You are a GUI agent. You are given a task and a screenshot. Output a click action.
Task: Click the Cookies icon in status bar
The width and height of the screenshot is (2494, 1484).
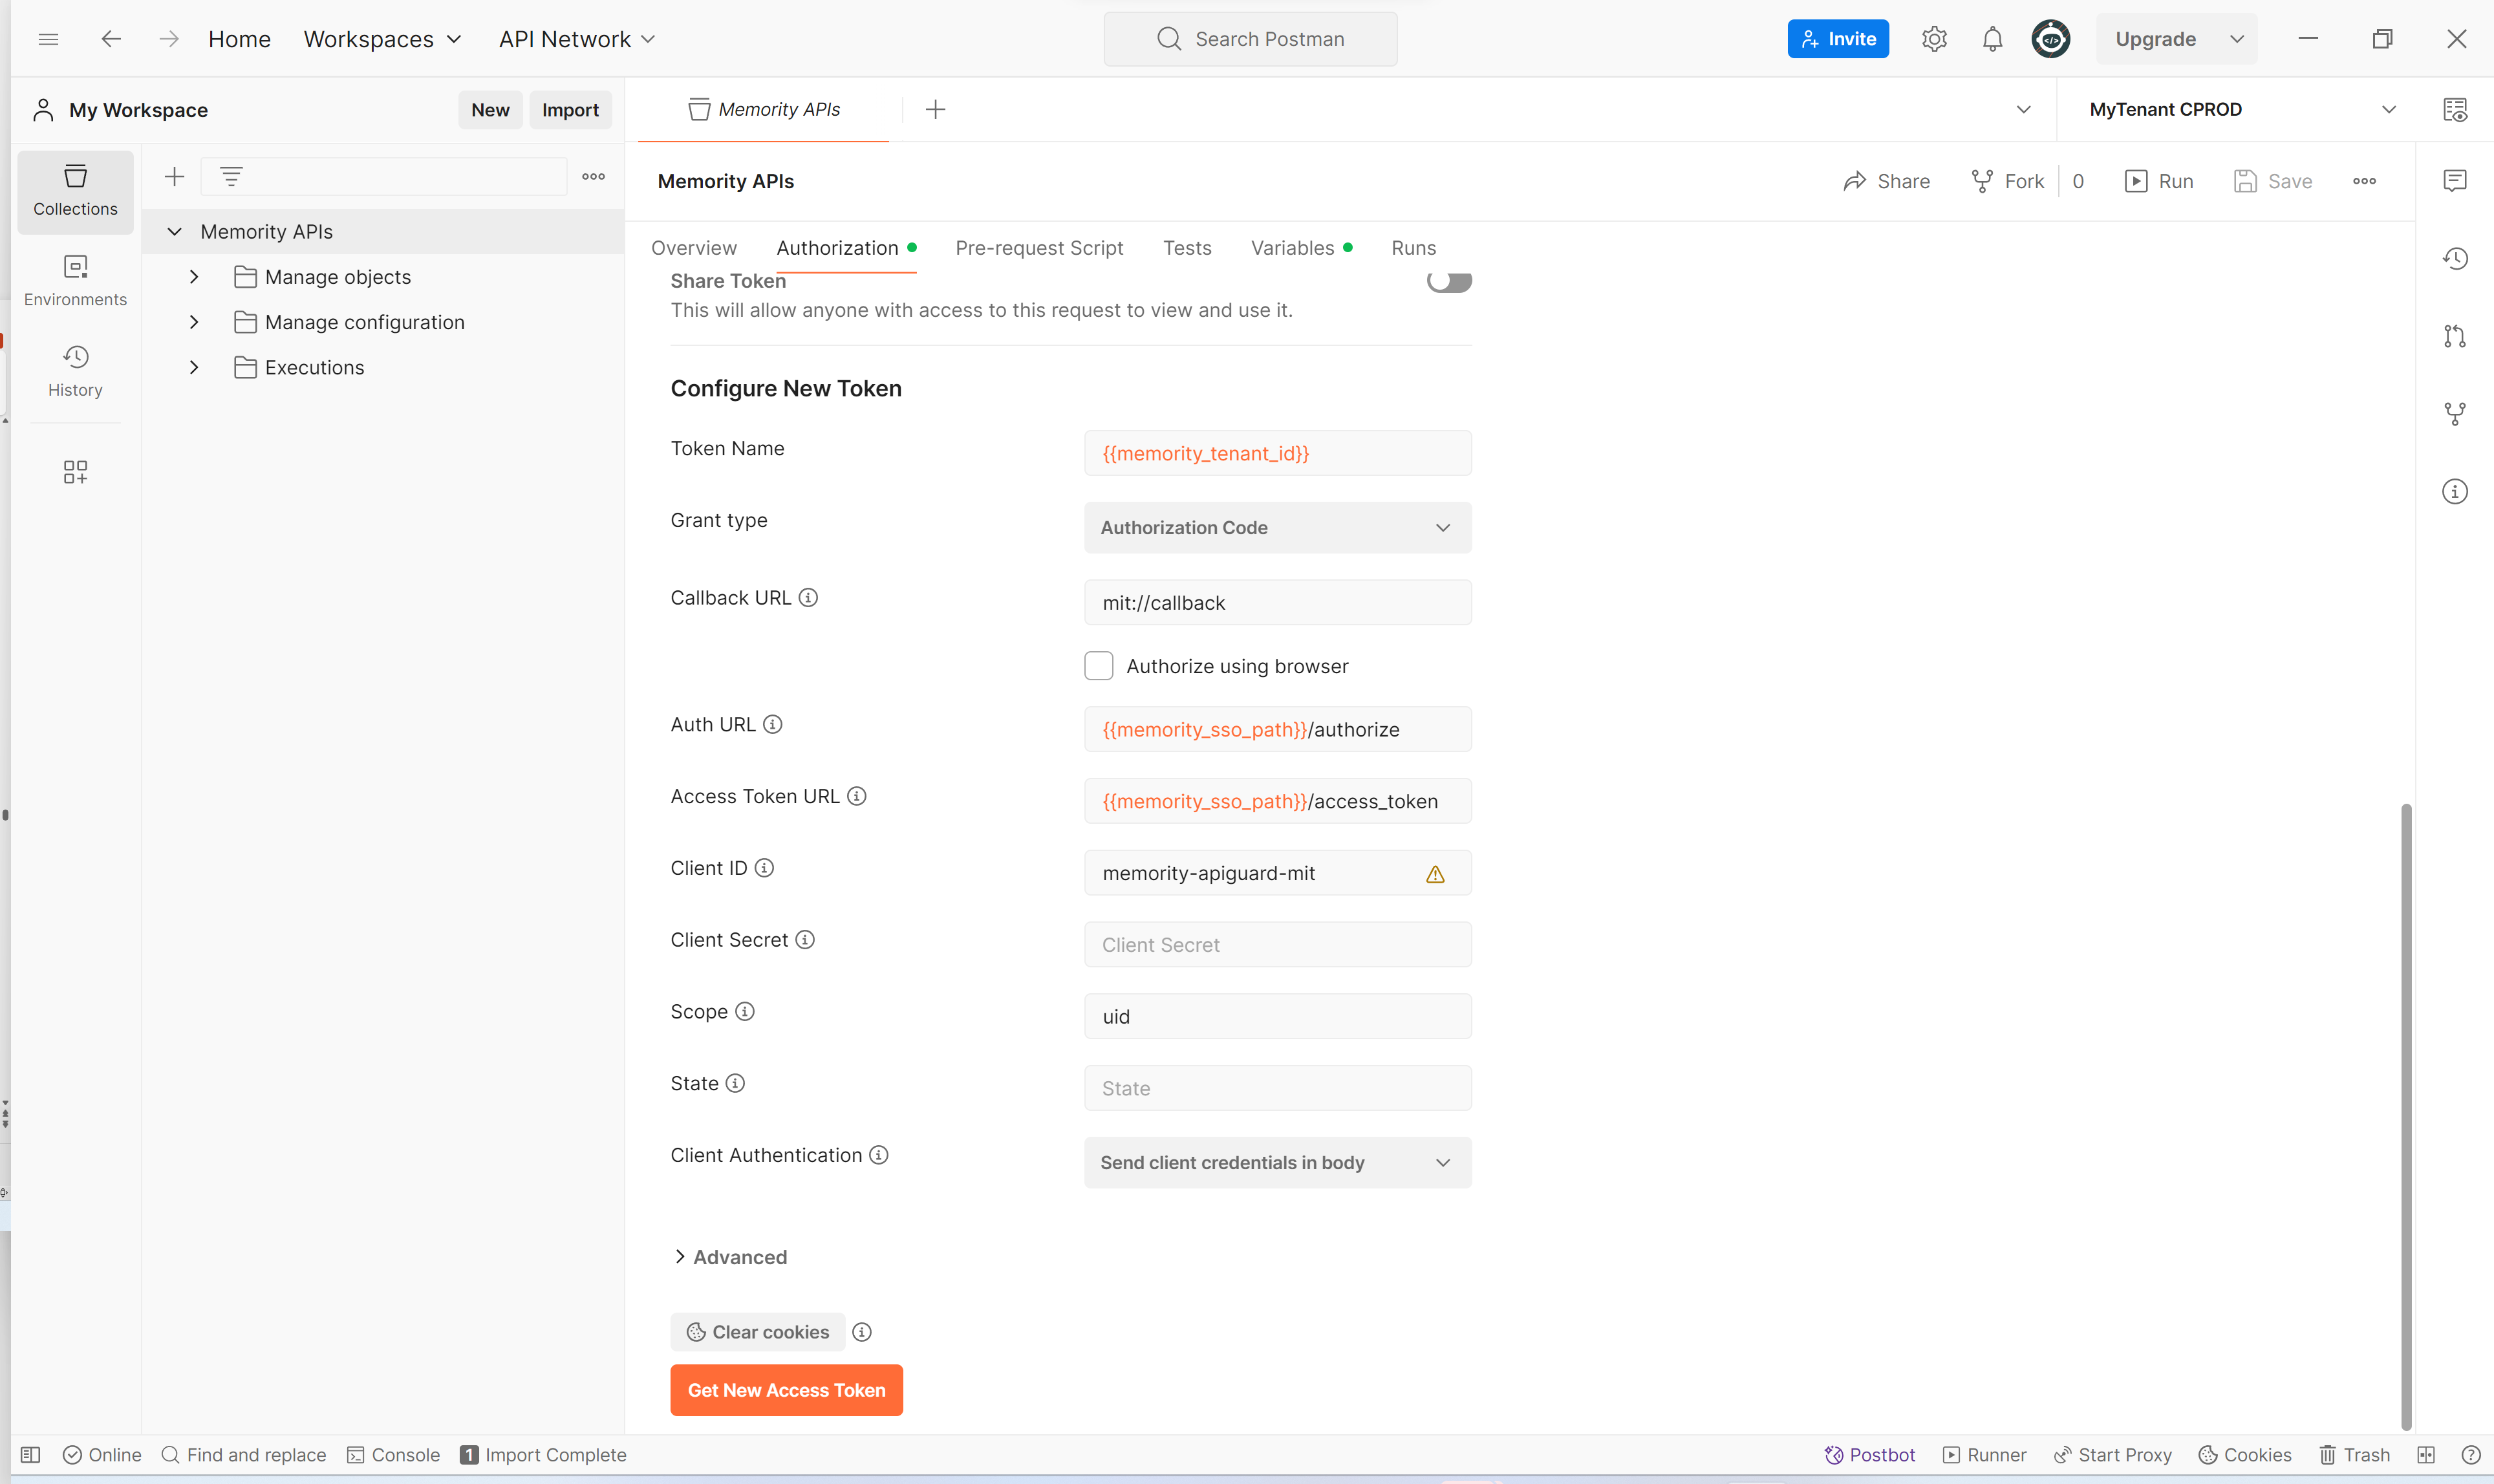[2244, 1454]
